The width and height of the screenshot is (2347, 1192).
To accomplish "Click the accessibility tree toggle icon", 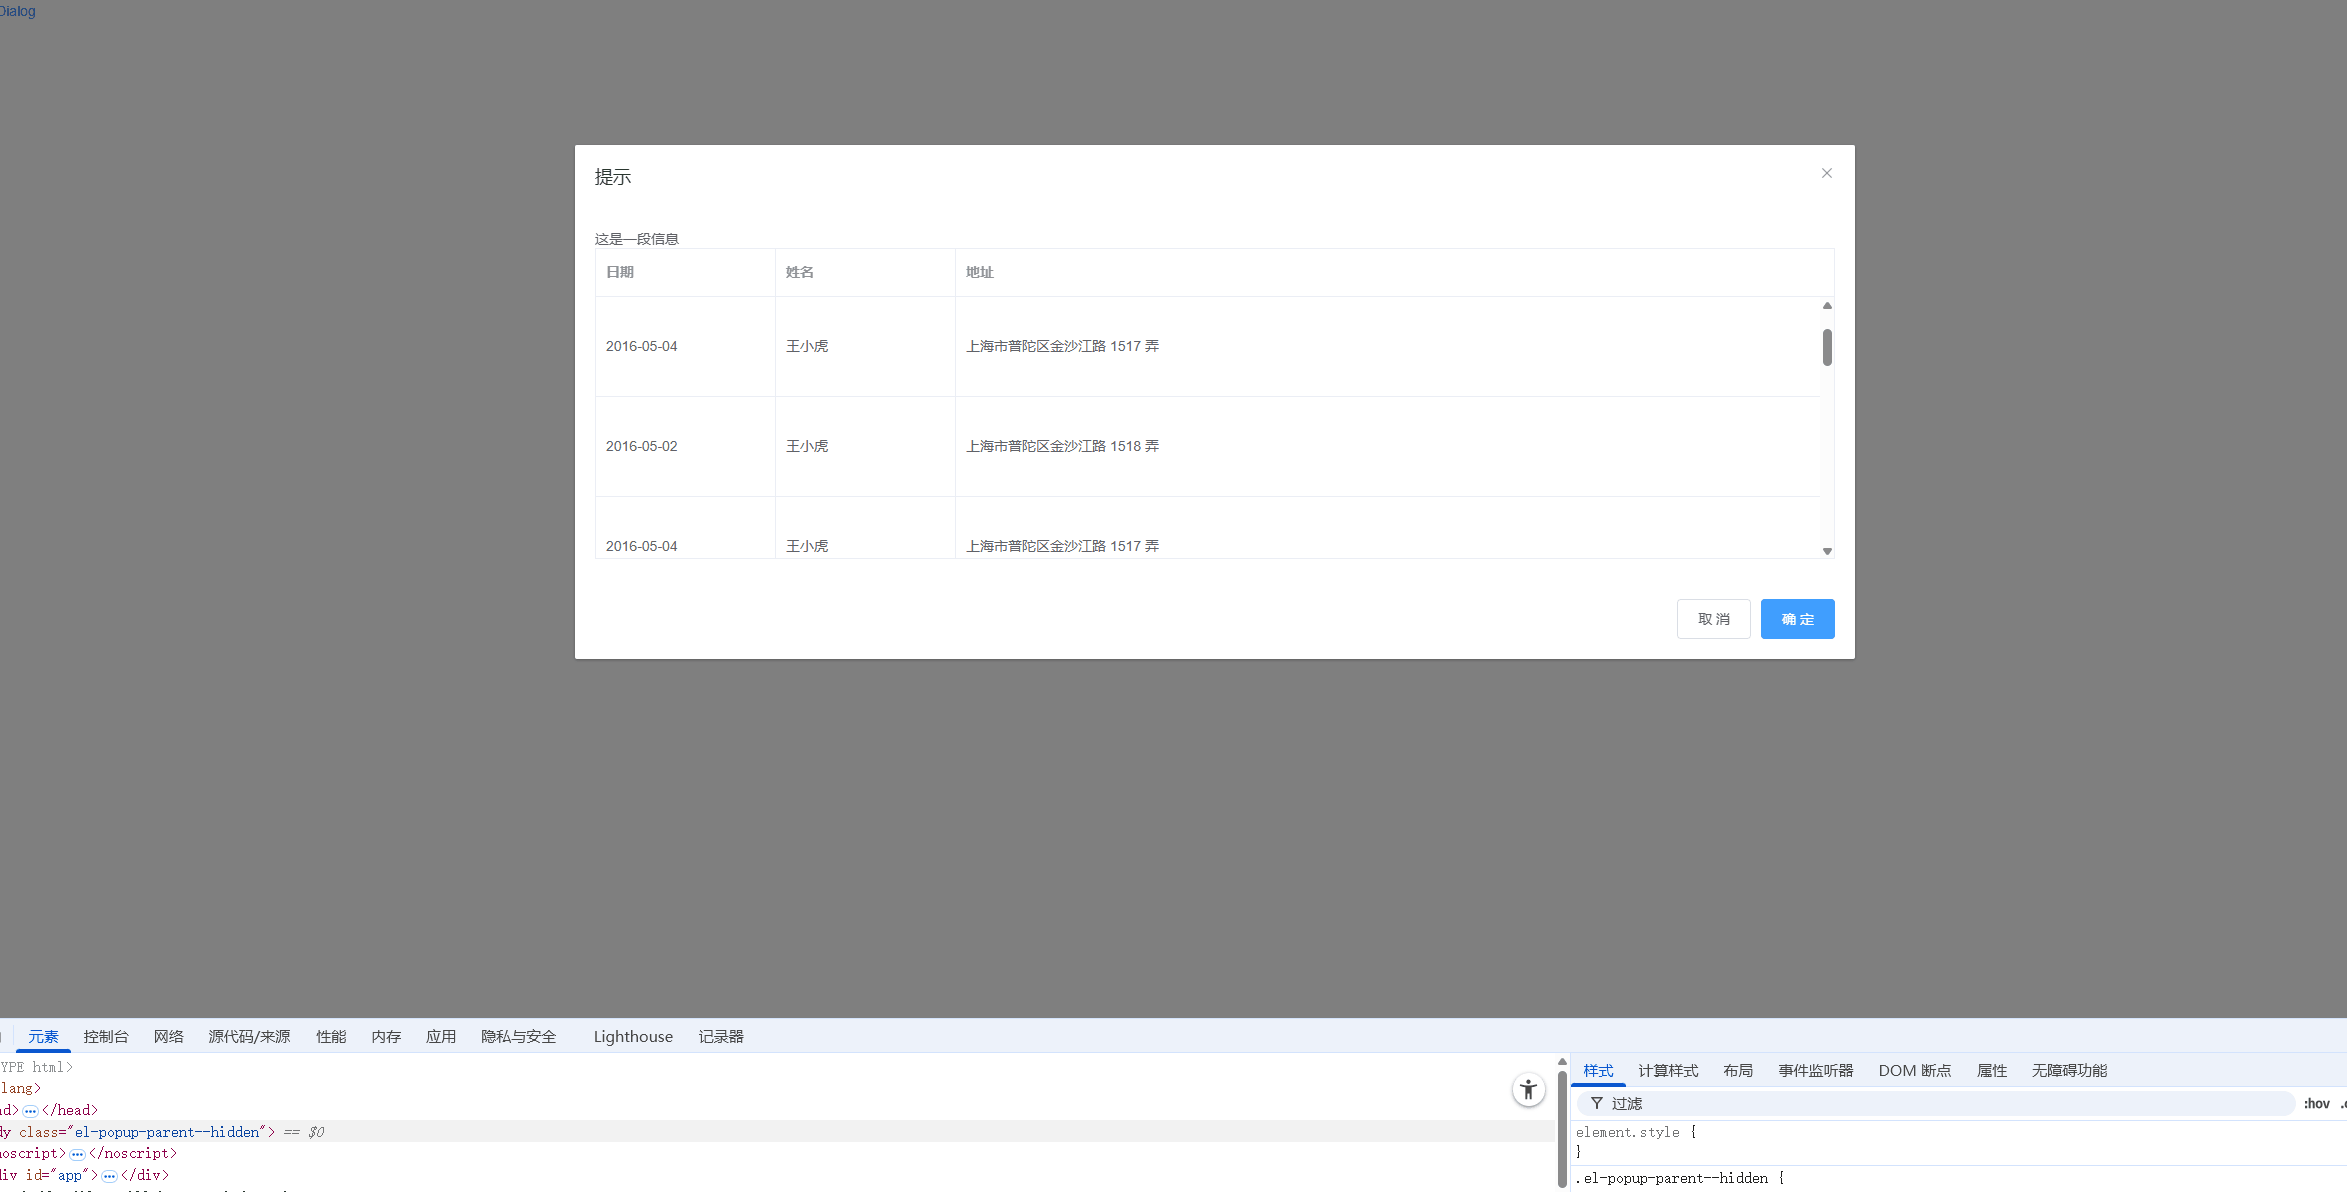I will click(x=1528, y=1089).
